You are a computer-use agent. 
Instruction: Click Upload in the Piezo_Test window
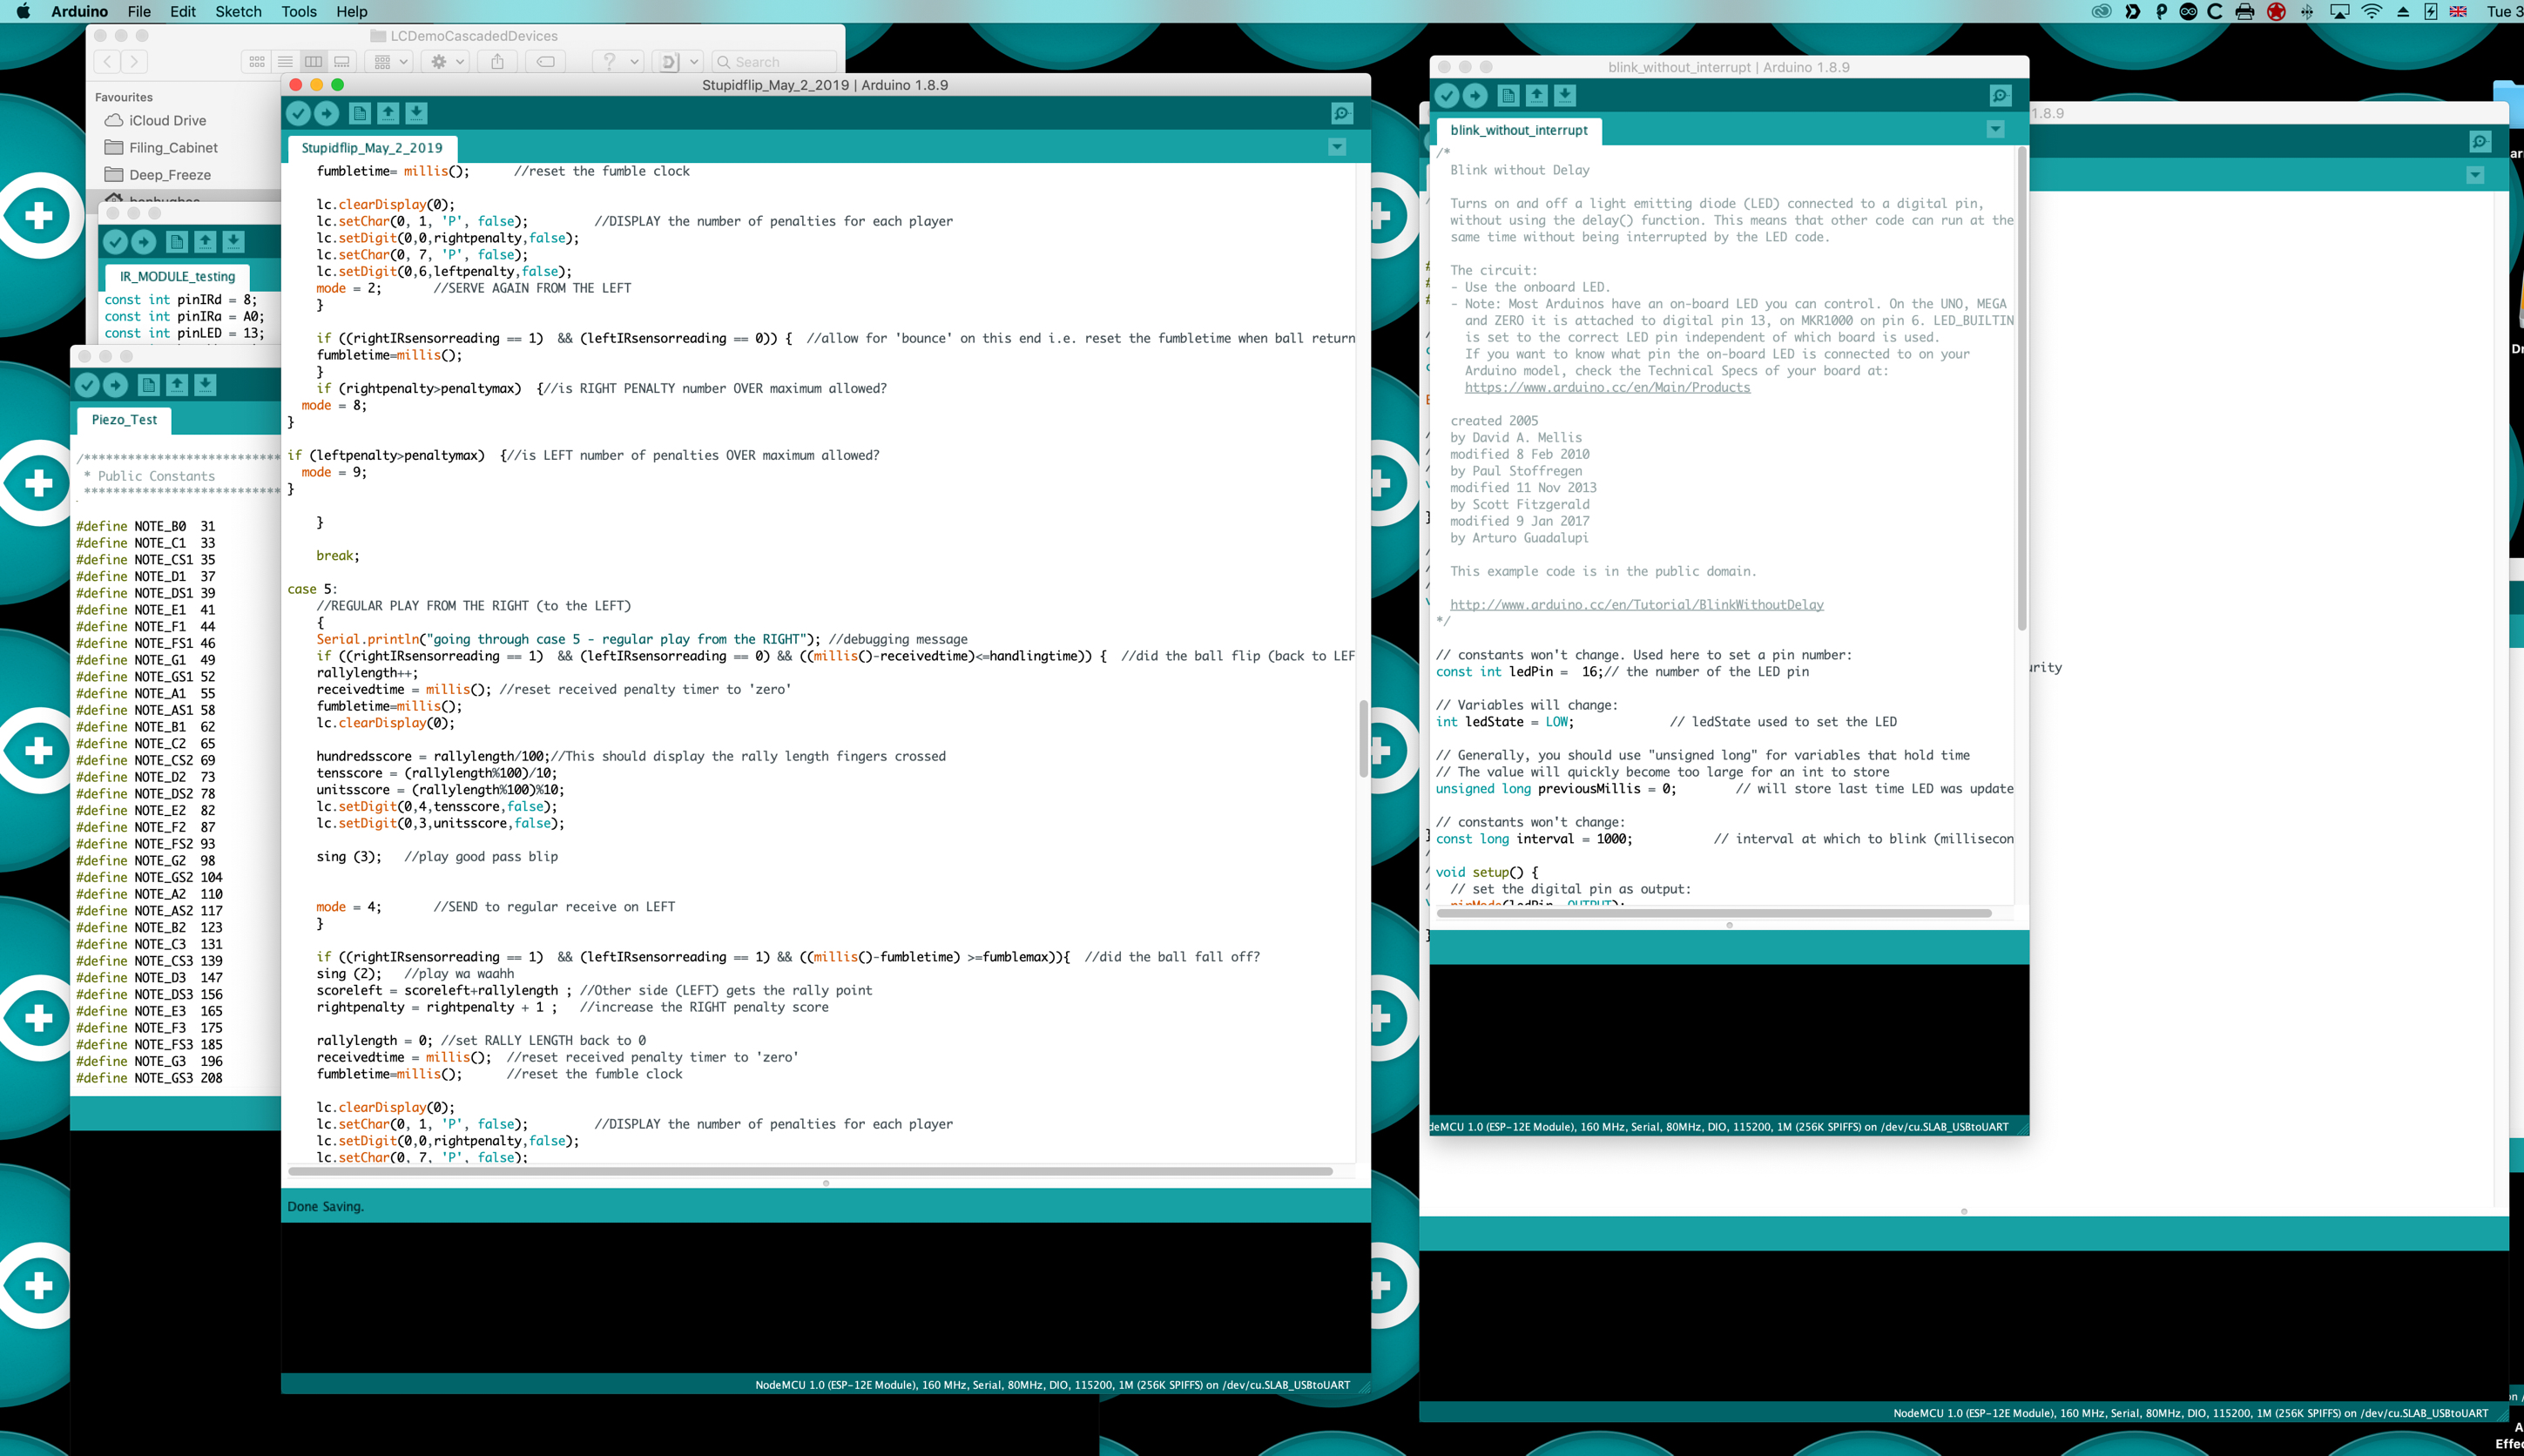point(115,384)
